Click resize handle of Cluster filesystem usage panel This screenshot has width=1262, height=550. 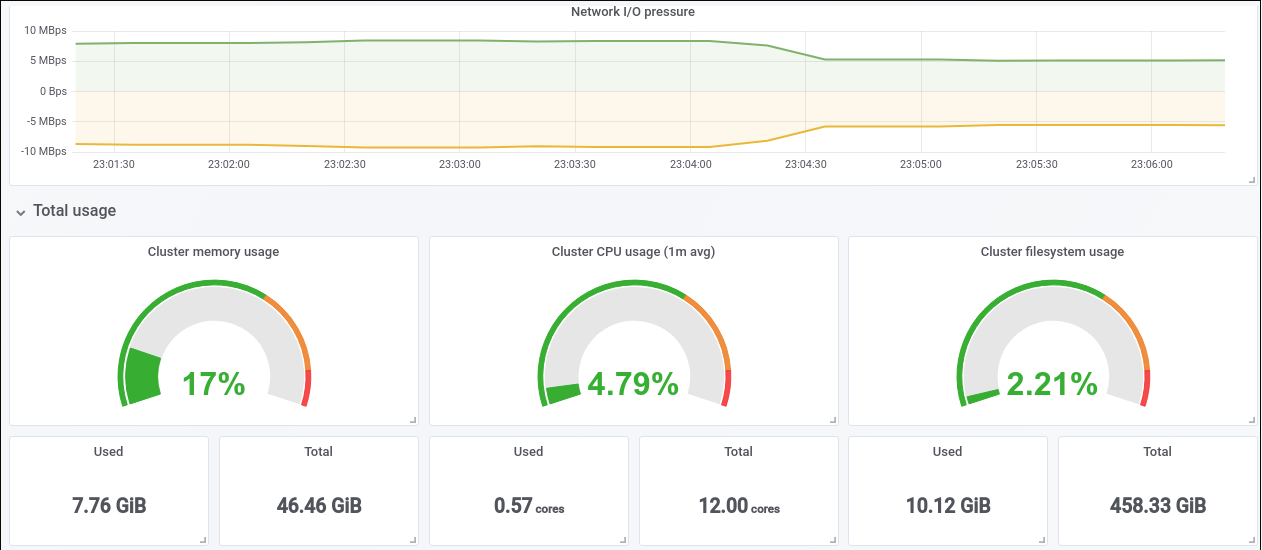point(1251,420)
